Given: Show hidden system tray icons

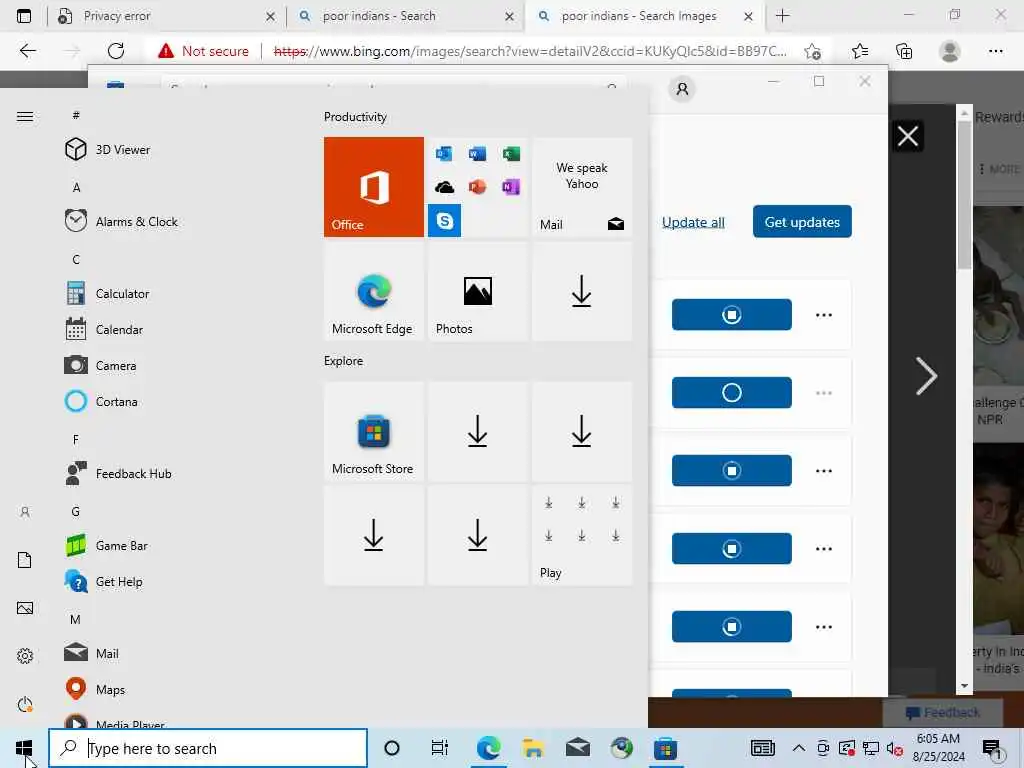Looking at the screenshot, I should click(798, 748).
